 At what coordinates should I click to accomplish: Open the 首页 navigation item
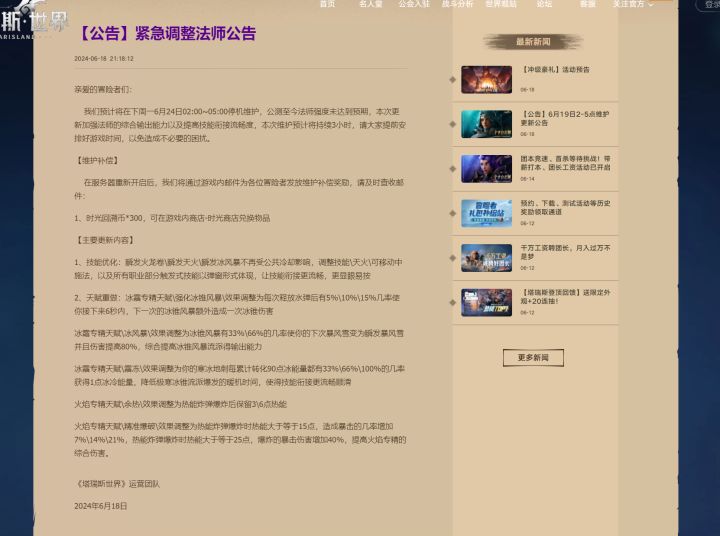coord(327,4)
